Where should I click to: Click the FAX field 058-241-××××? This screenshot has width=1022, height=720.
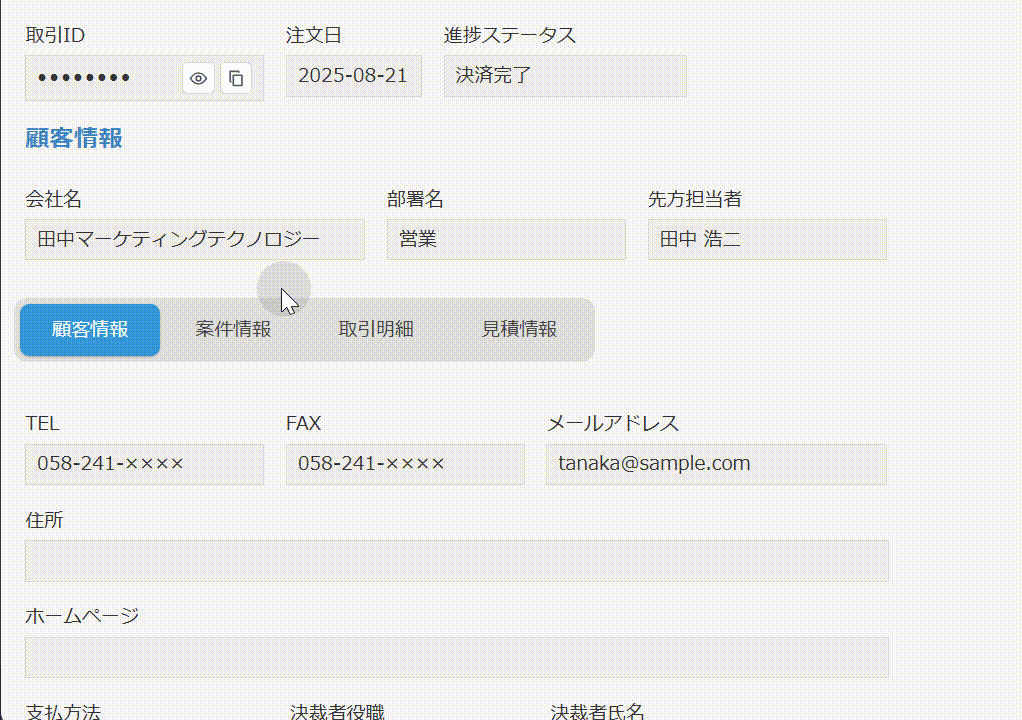(405, 464)
